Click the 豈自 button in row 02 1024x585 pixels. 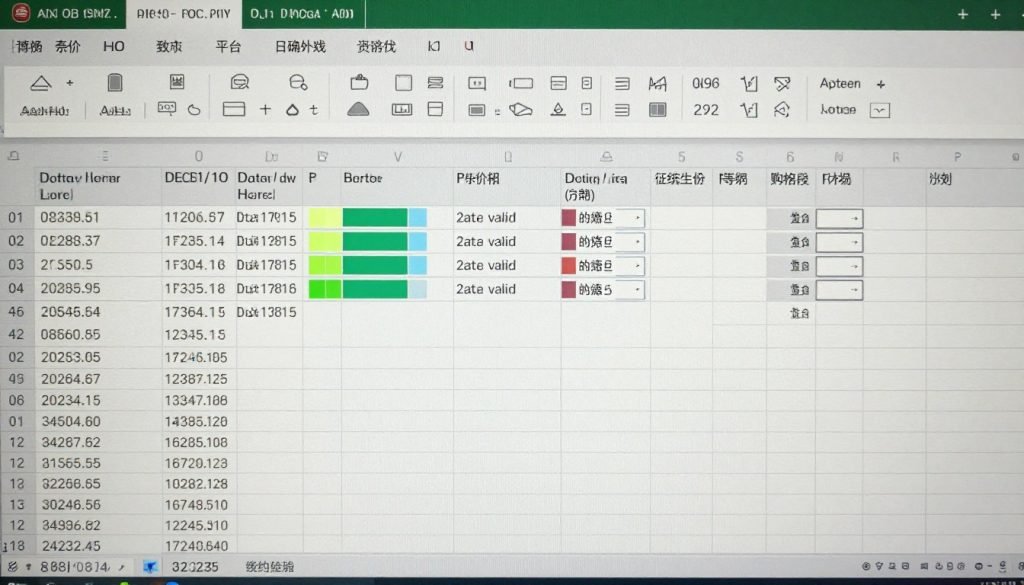tap(791, 243)
